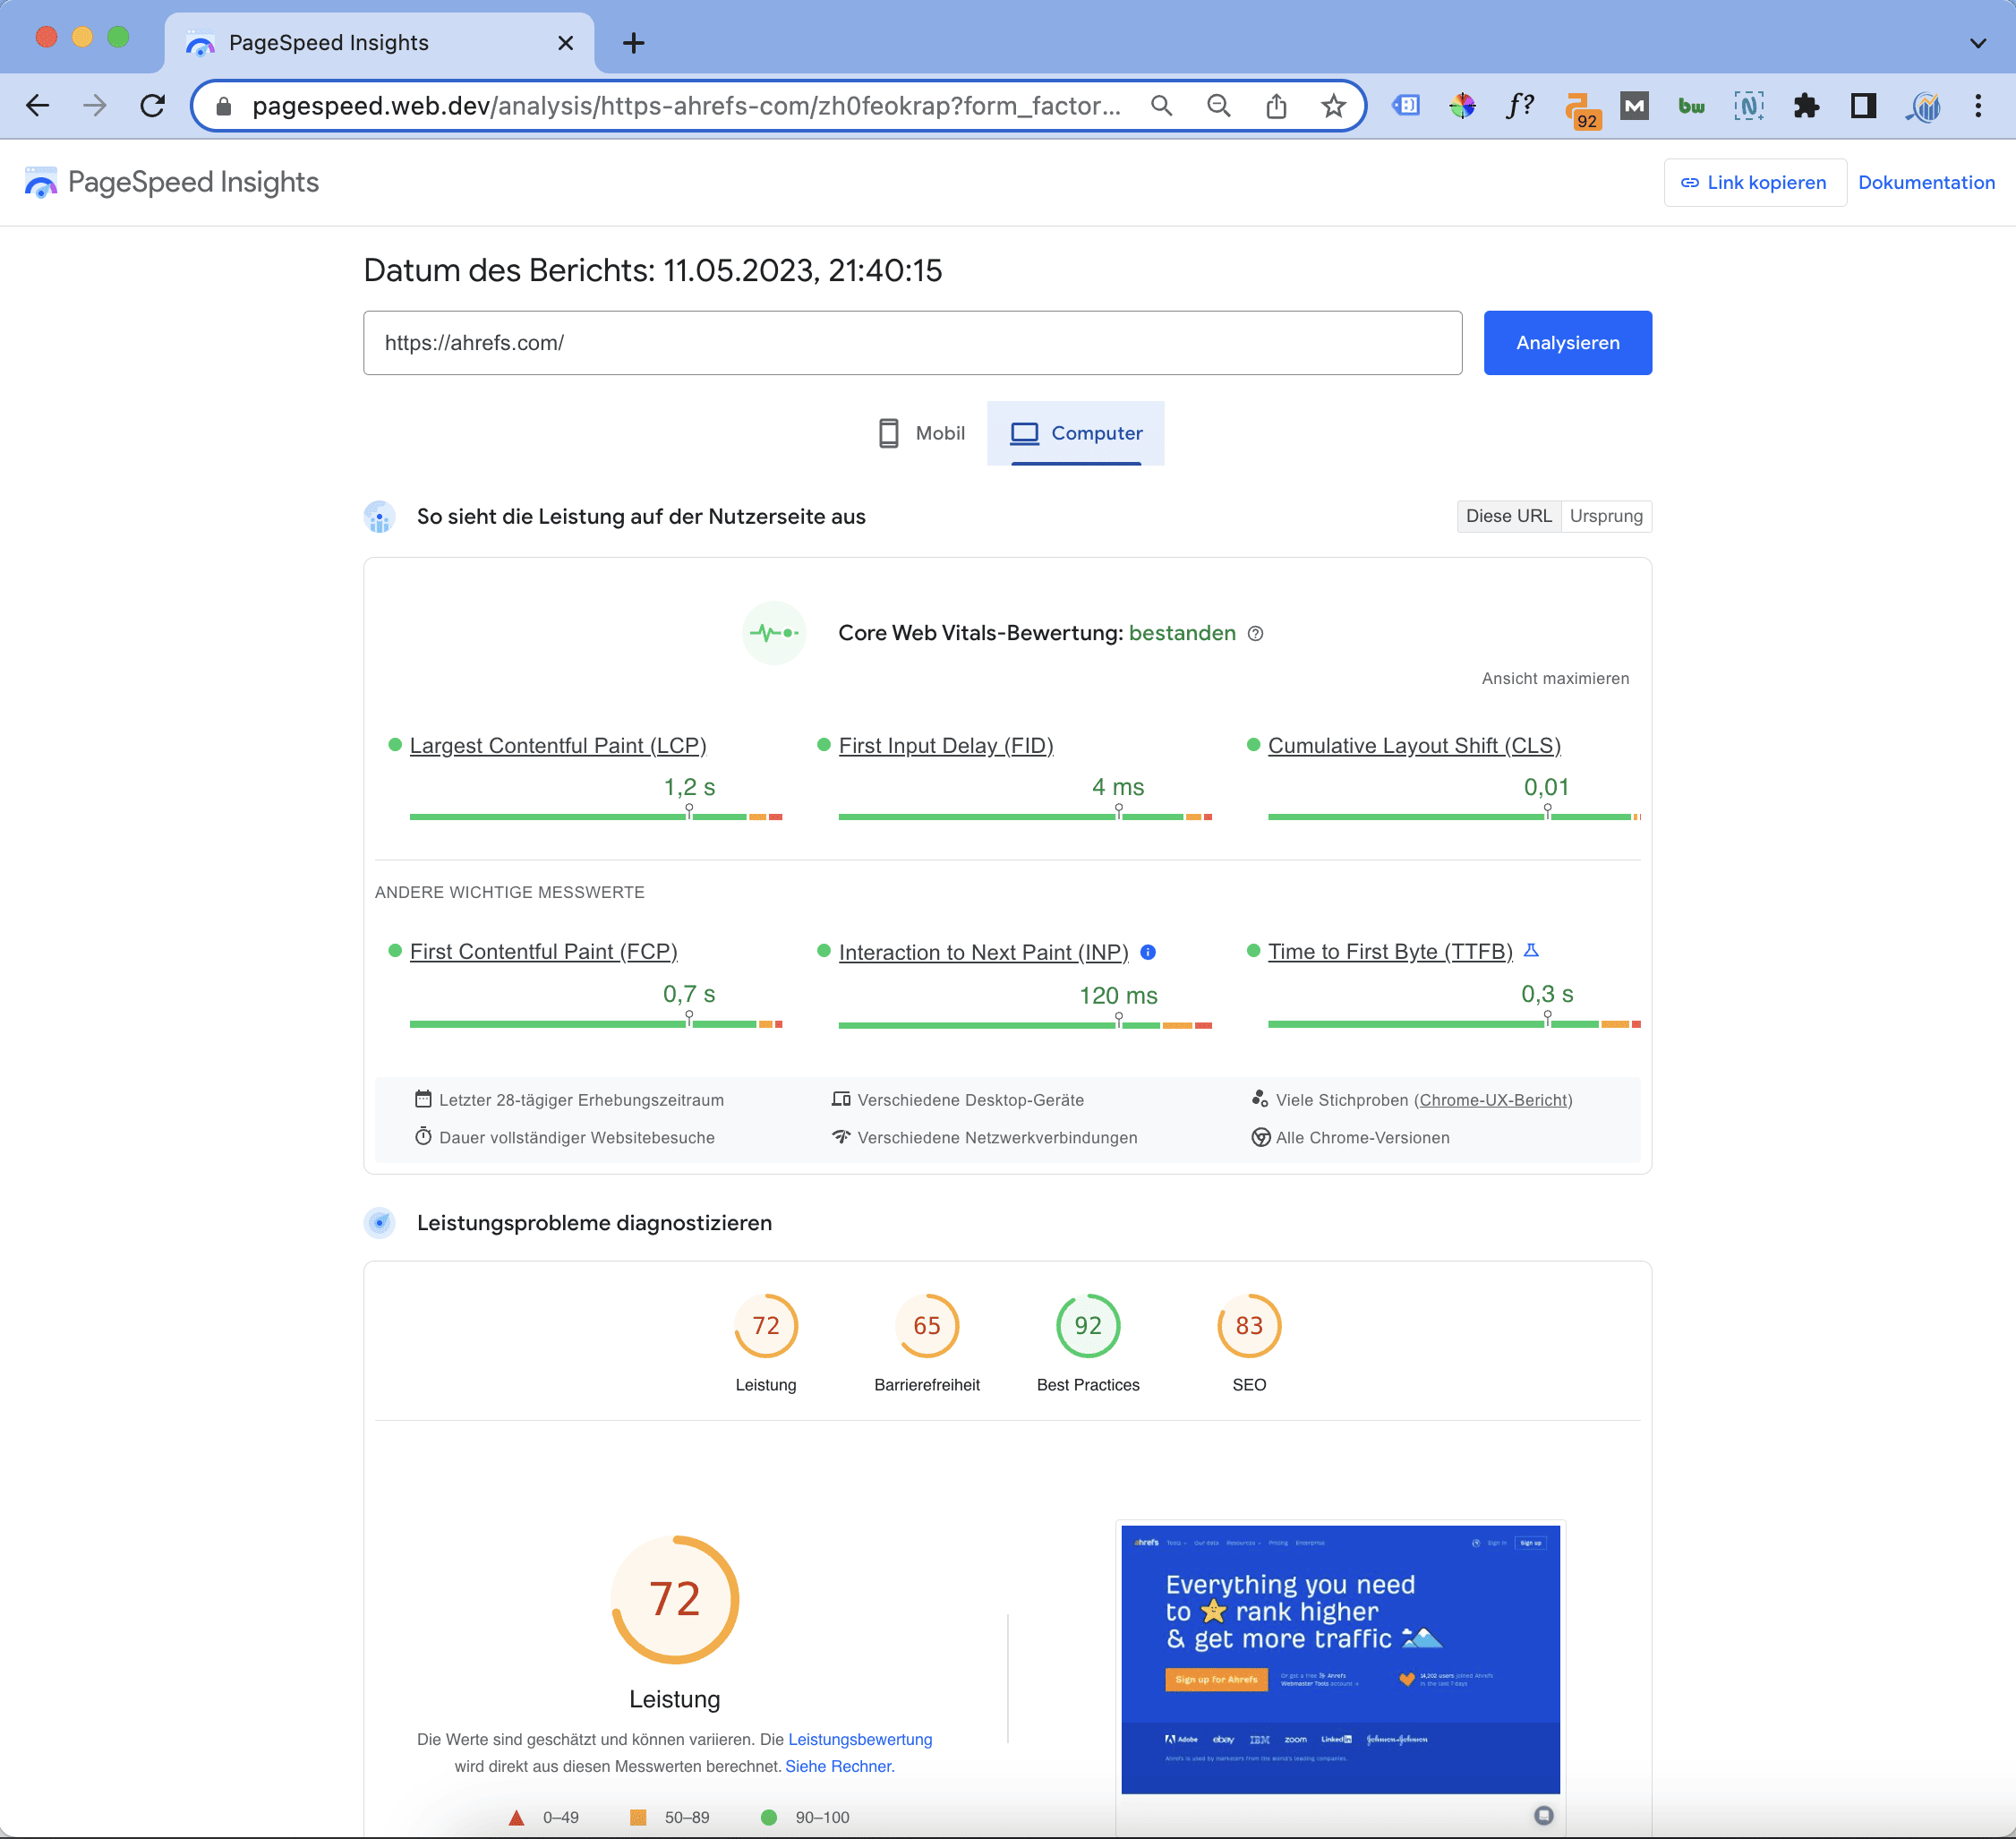Click the TTFB experimental flask icon
Image resolution: width=2016 pixels, height=1839 pixels.
(x=1530, y=951)
